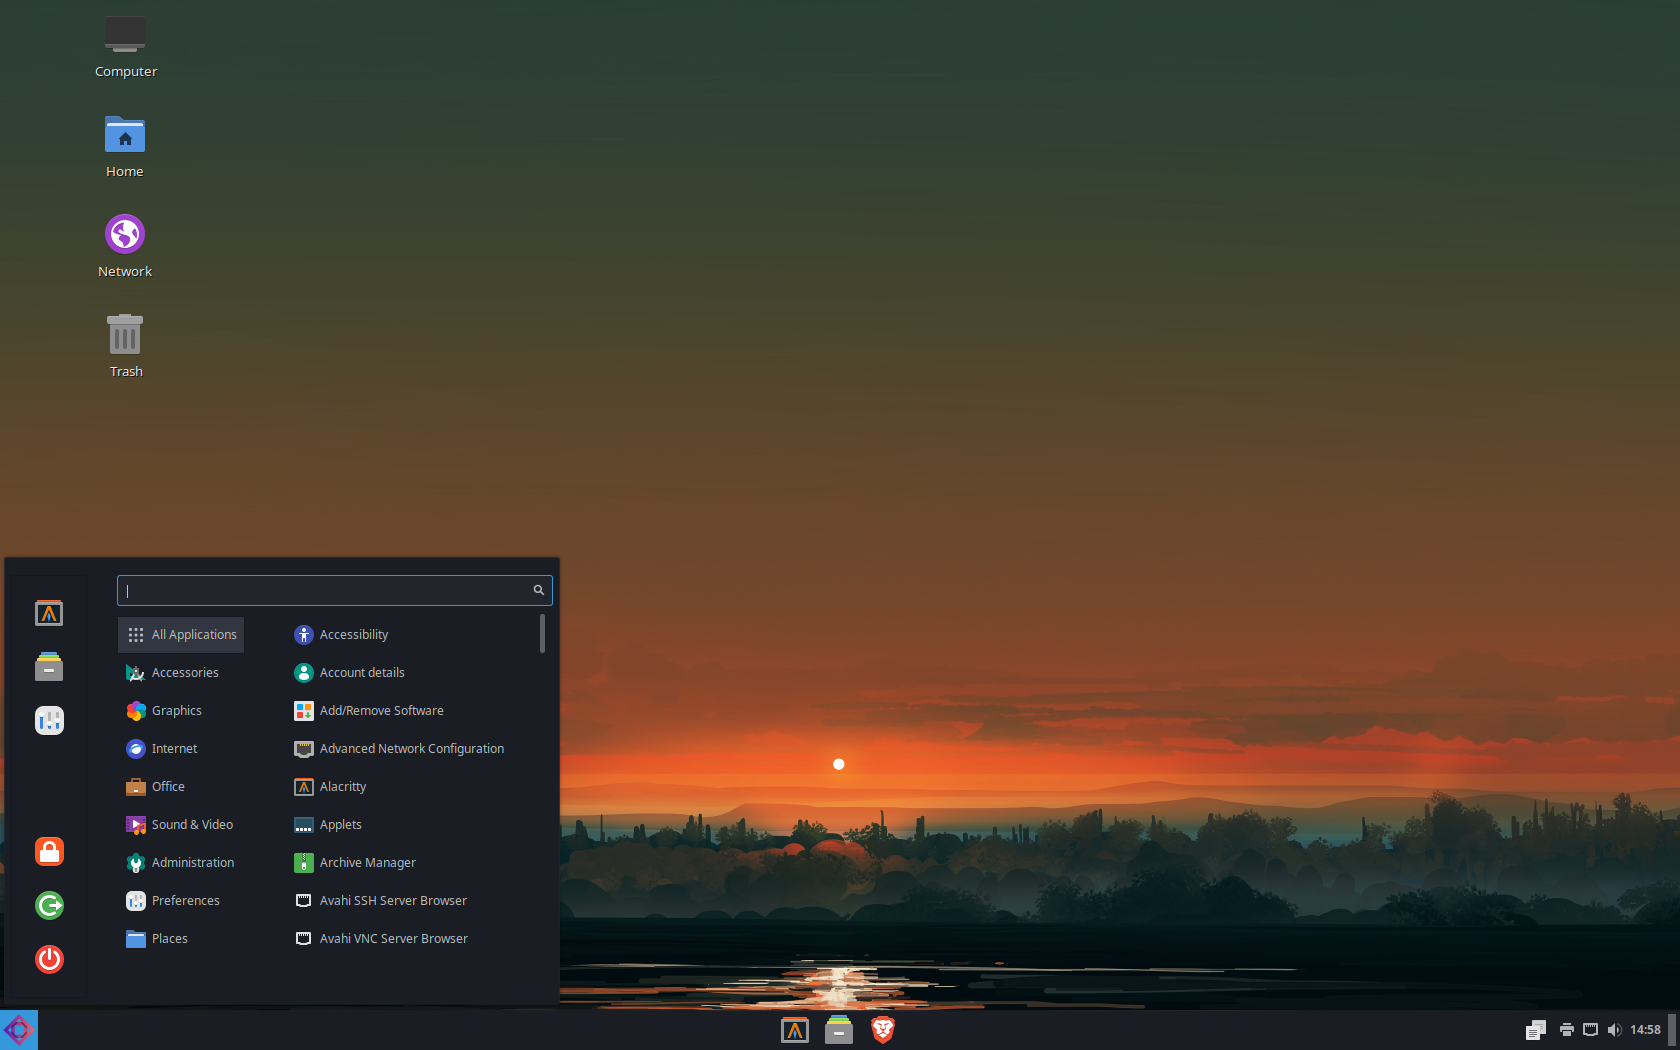
Task: Open Avahi VNC Server Browser
Action: pos(411,939)
